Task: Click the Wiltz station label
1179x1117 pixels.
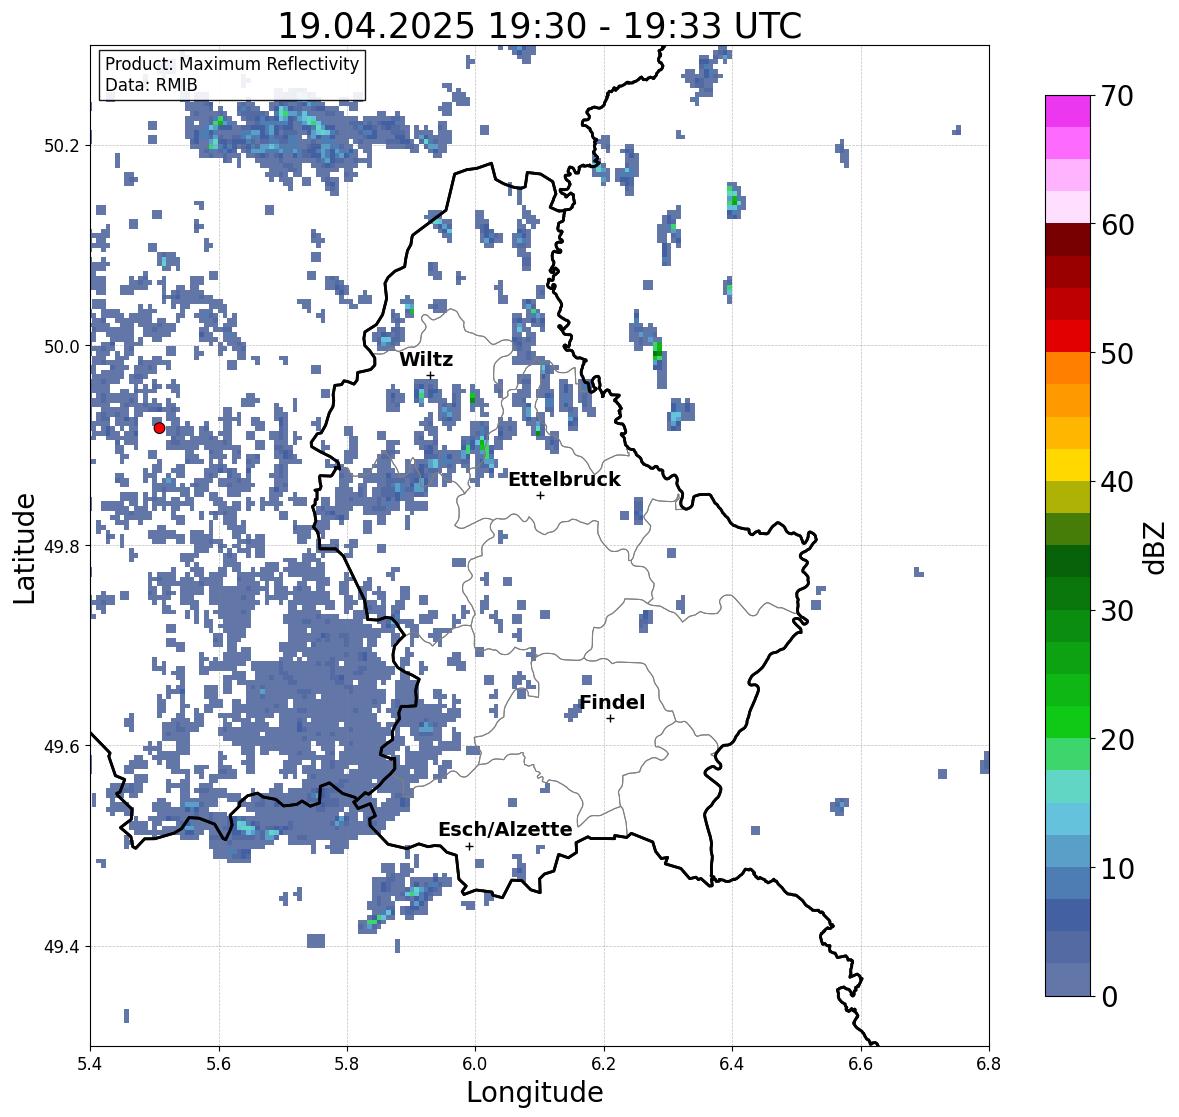Action: [x=426, y=359]
